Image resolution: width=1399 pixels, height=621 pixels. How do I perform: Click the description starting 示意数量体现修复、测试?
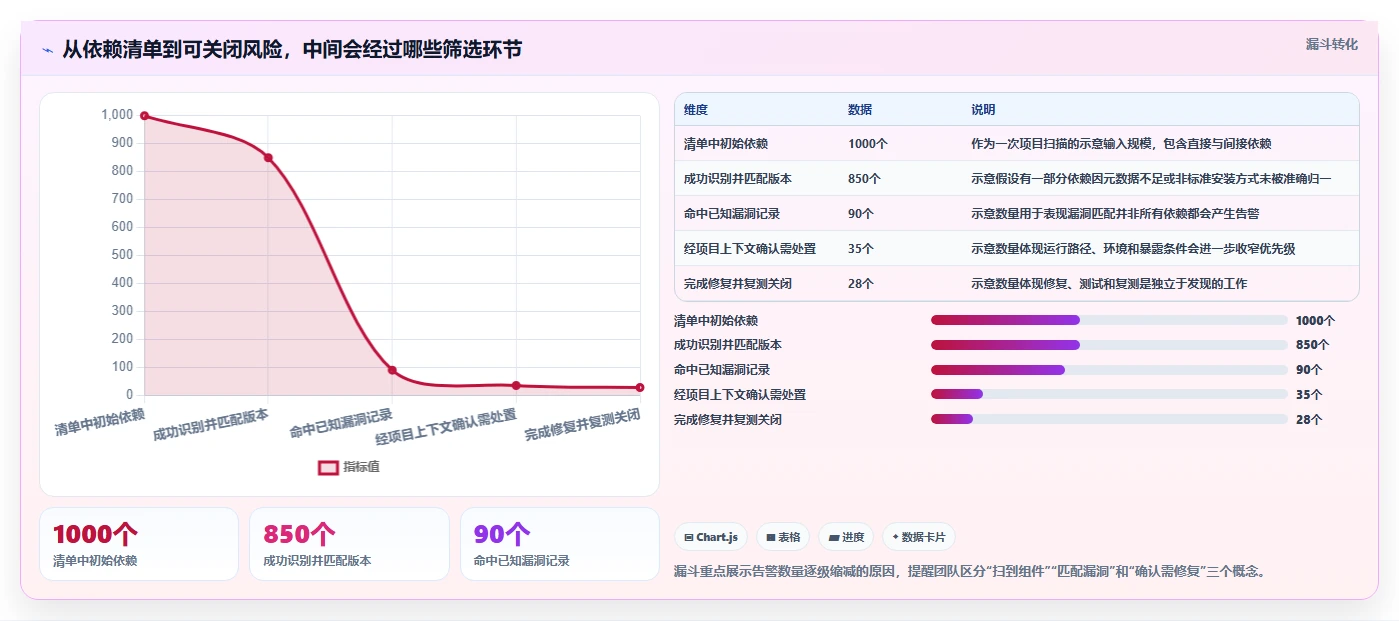pos(1109,283)
